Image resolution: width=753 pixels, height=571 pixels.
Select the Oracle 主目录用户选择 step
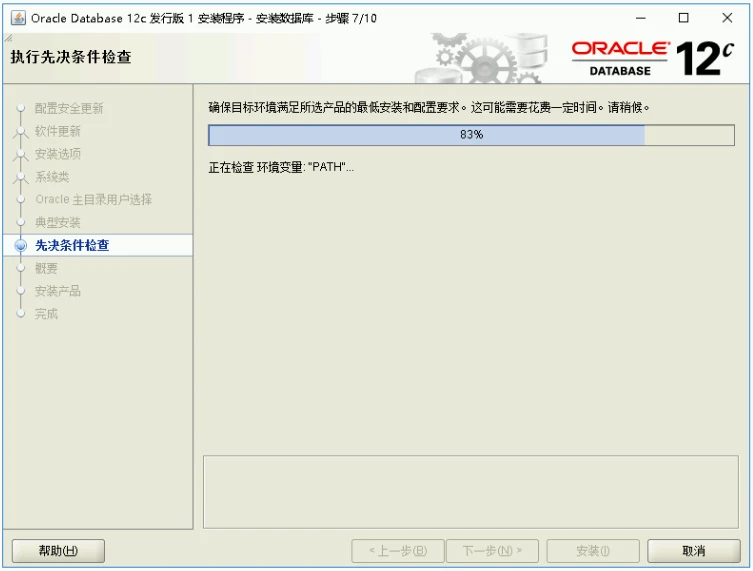point(94,199)
